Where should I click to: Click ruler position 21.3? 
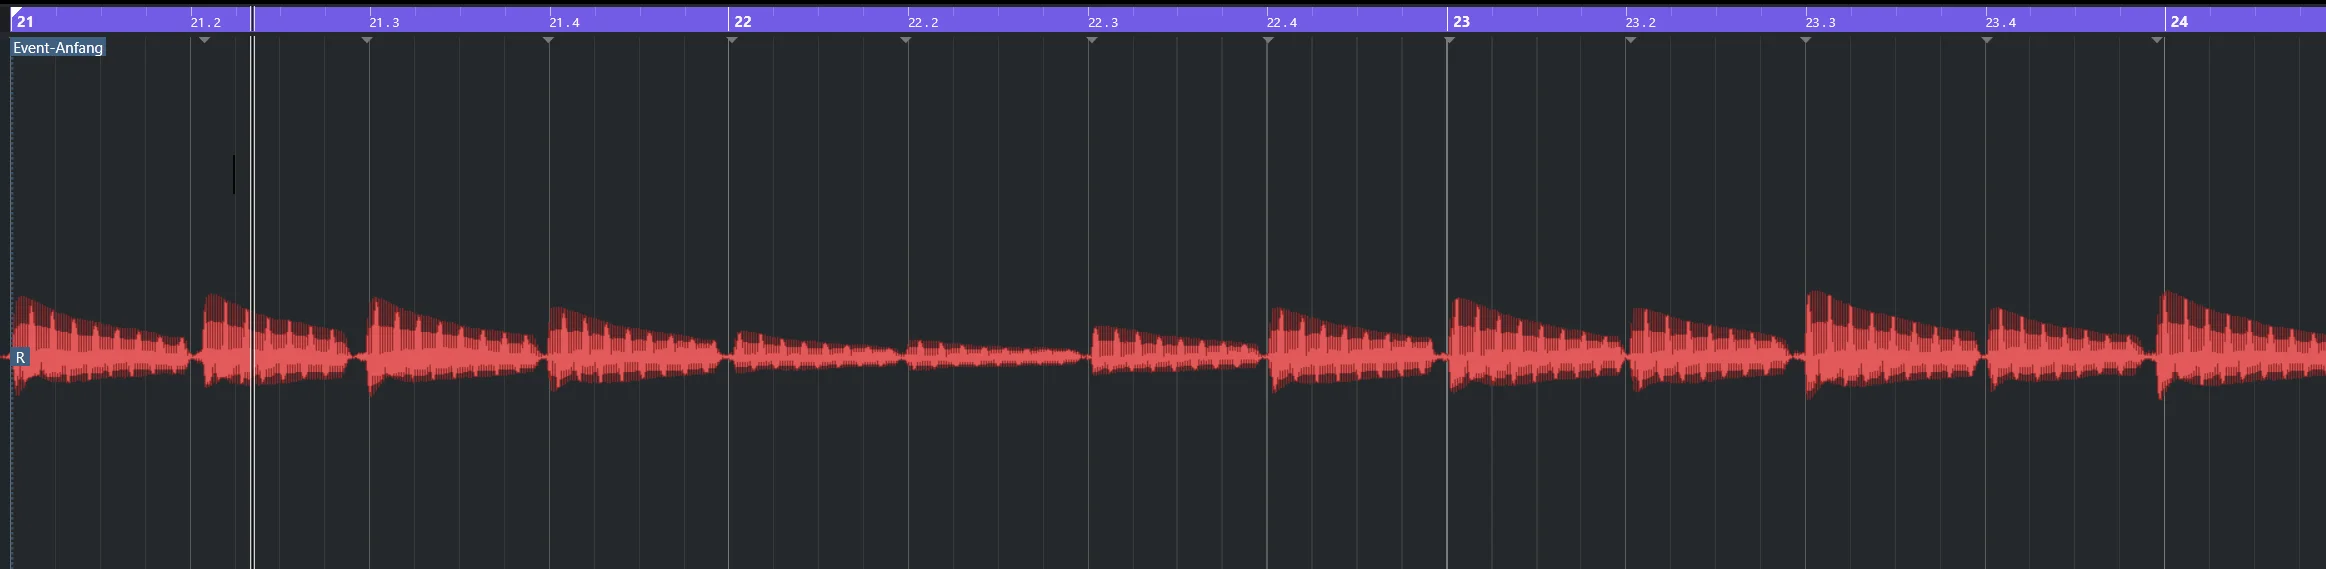tap(384, 22)
